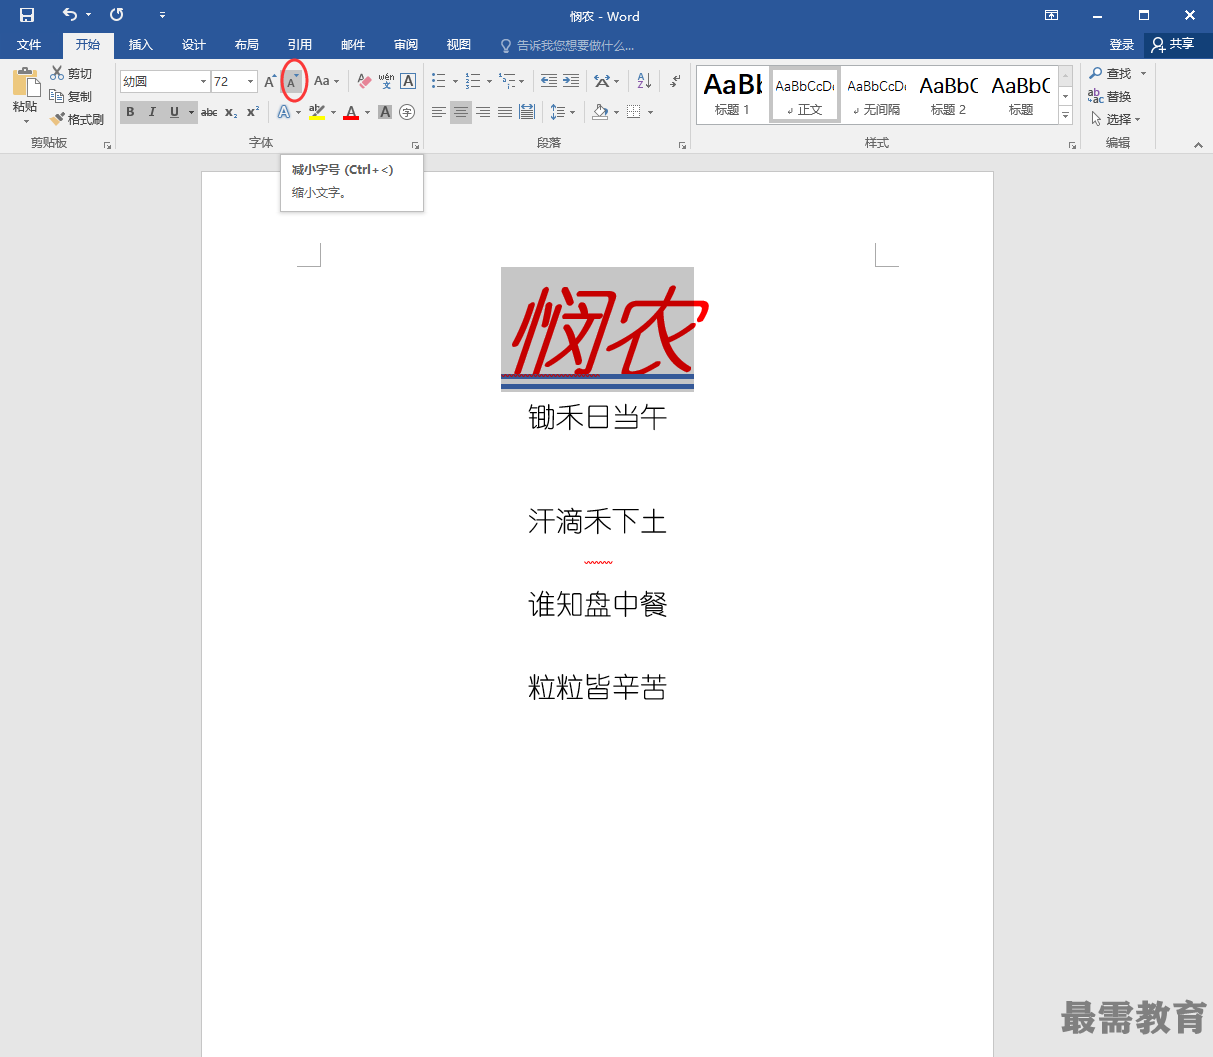Screen dimensions: 1213x1057
Task: Show or hide paragraph marks
Action: (x=675, y=81)
